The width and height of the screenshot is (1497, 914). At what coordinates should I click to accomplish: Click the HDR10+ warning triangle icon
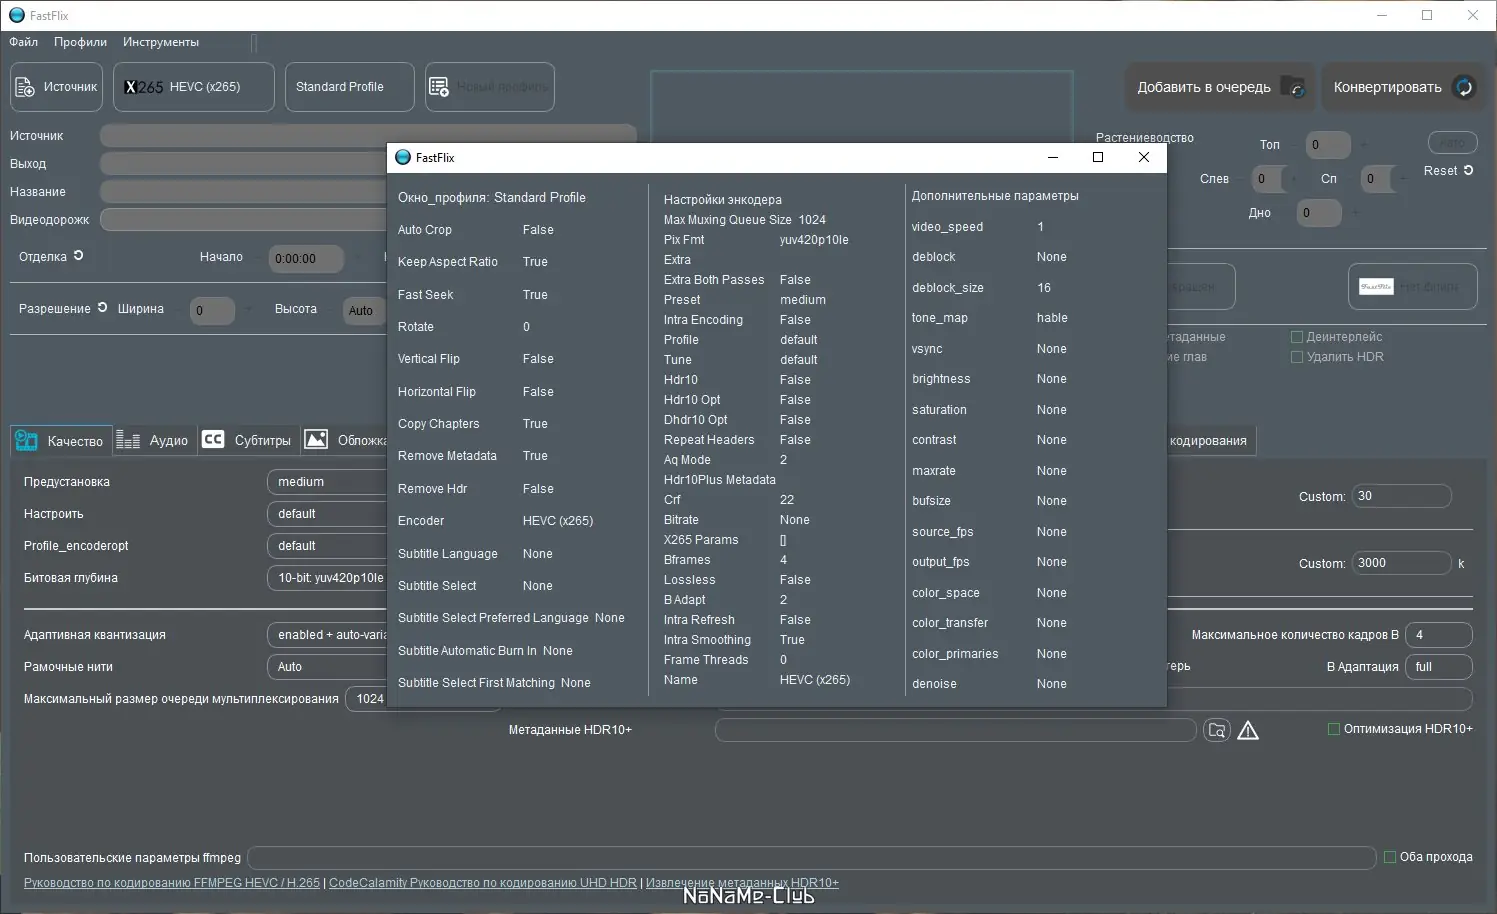pyautogui.click(x=1248, y=731)
